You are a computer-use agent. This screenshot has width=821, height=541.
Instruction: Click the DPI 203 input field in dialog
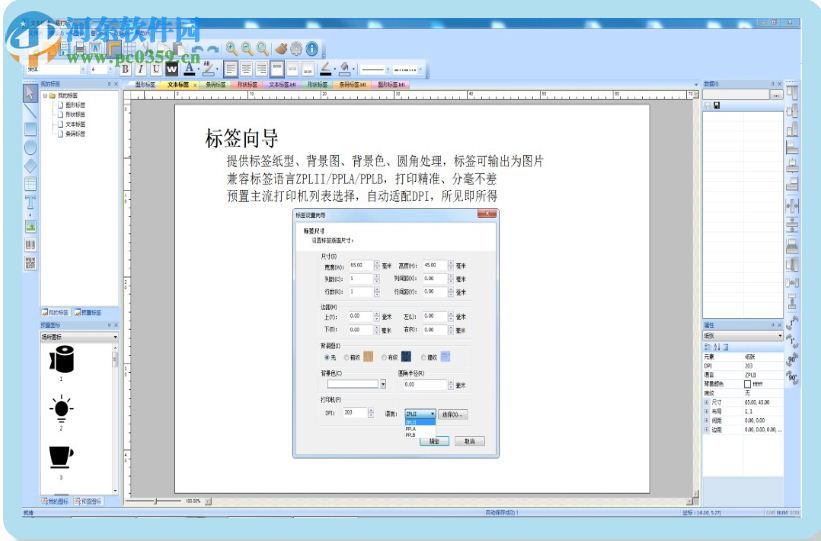pyautogui.click(x=356, y=413)
